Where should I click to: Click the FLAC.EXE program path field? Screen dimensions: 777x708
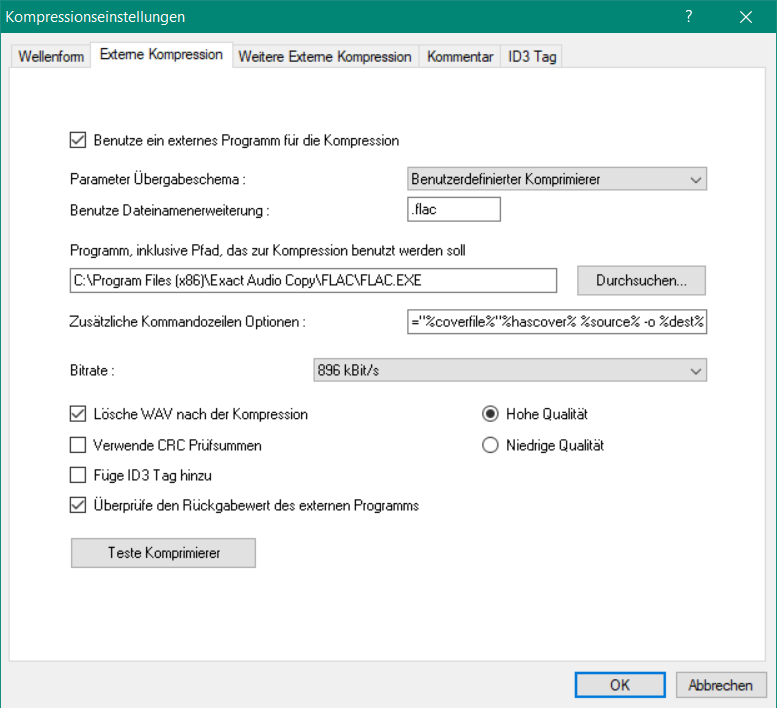click(313, 280)
